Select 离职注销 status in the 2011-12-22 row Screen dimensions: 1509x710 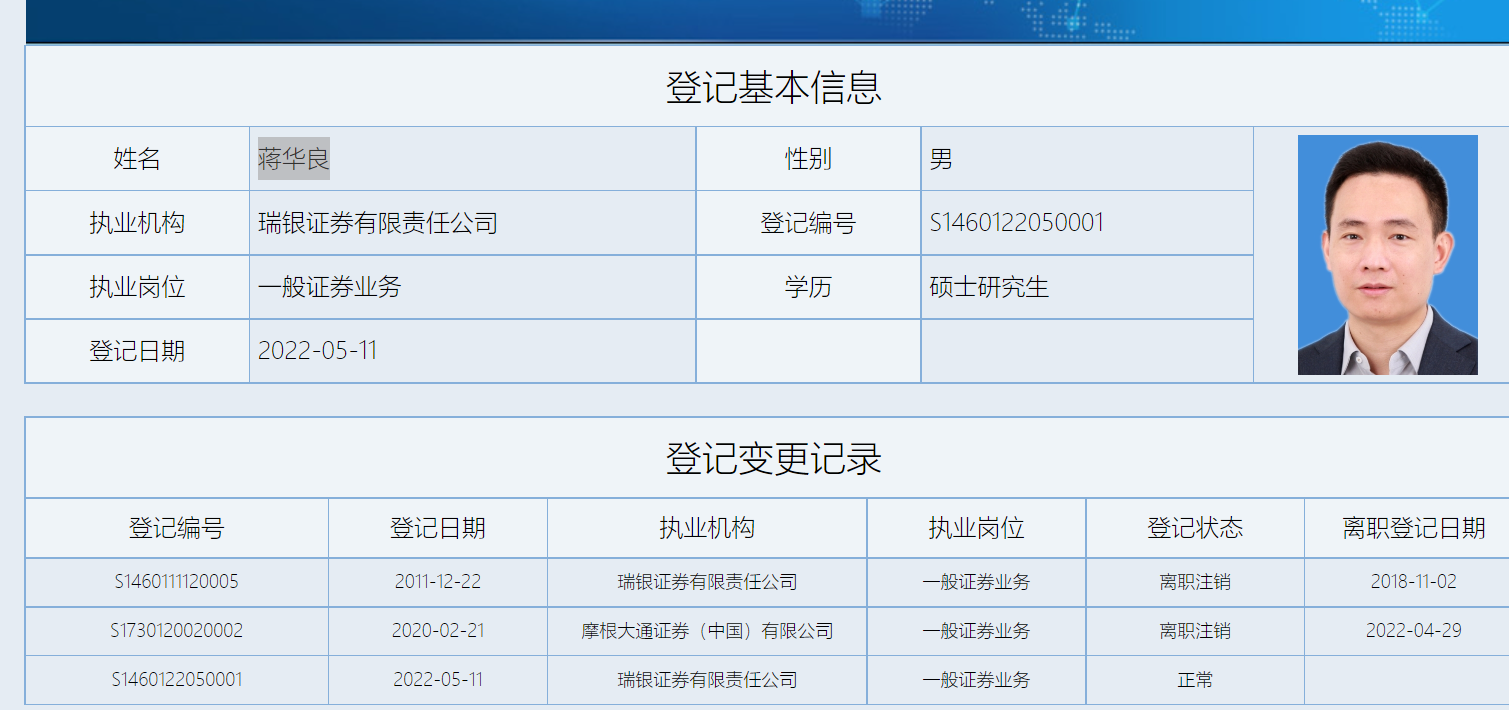pyautogui.click(x=1195, y=581)
